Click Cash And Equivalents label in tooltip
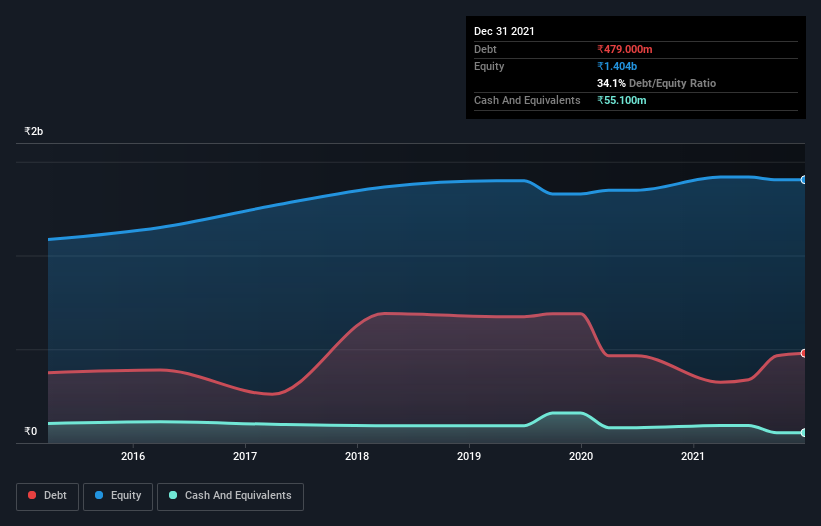Image resolution: width=821 pixels, height=526 pixels. [527, 100]
